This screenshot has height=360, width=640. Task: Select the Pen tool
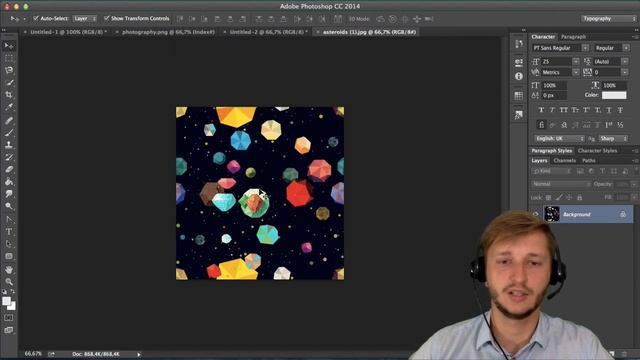9,220
